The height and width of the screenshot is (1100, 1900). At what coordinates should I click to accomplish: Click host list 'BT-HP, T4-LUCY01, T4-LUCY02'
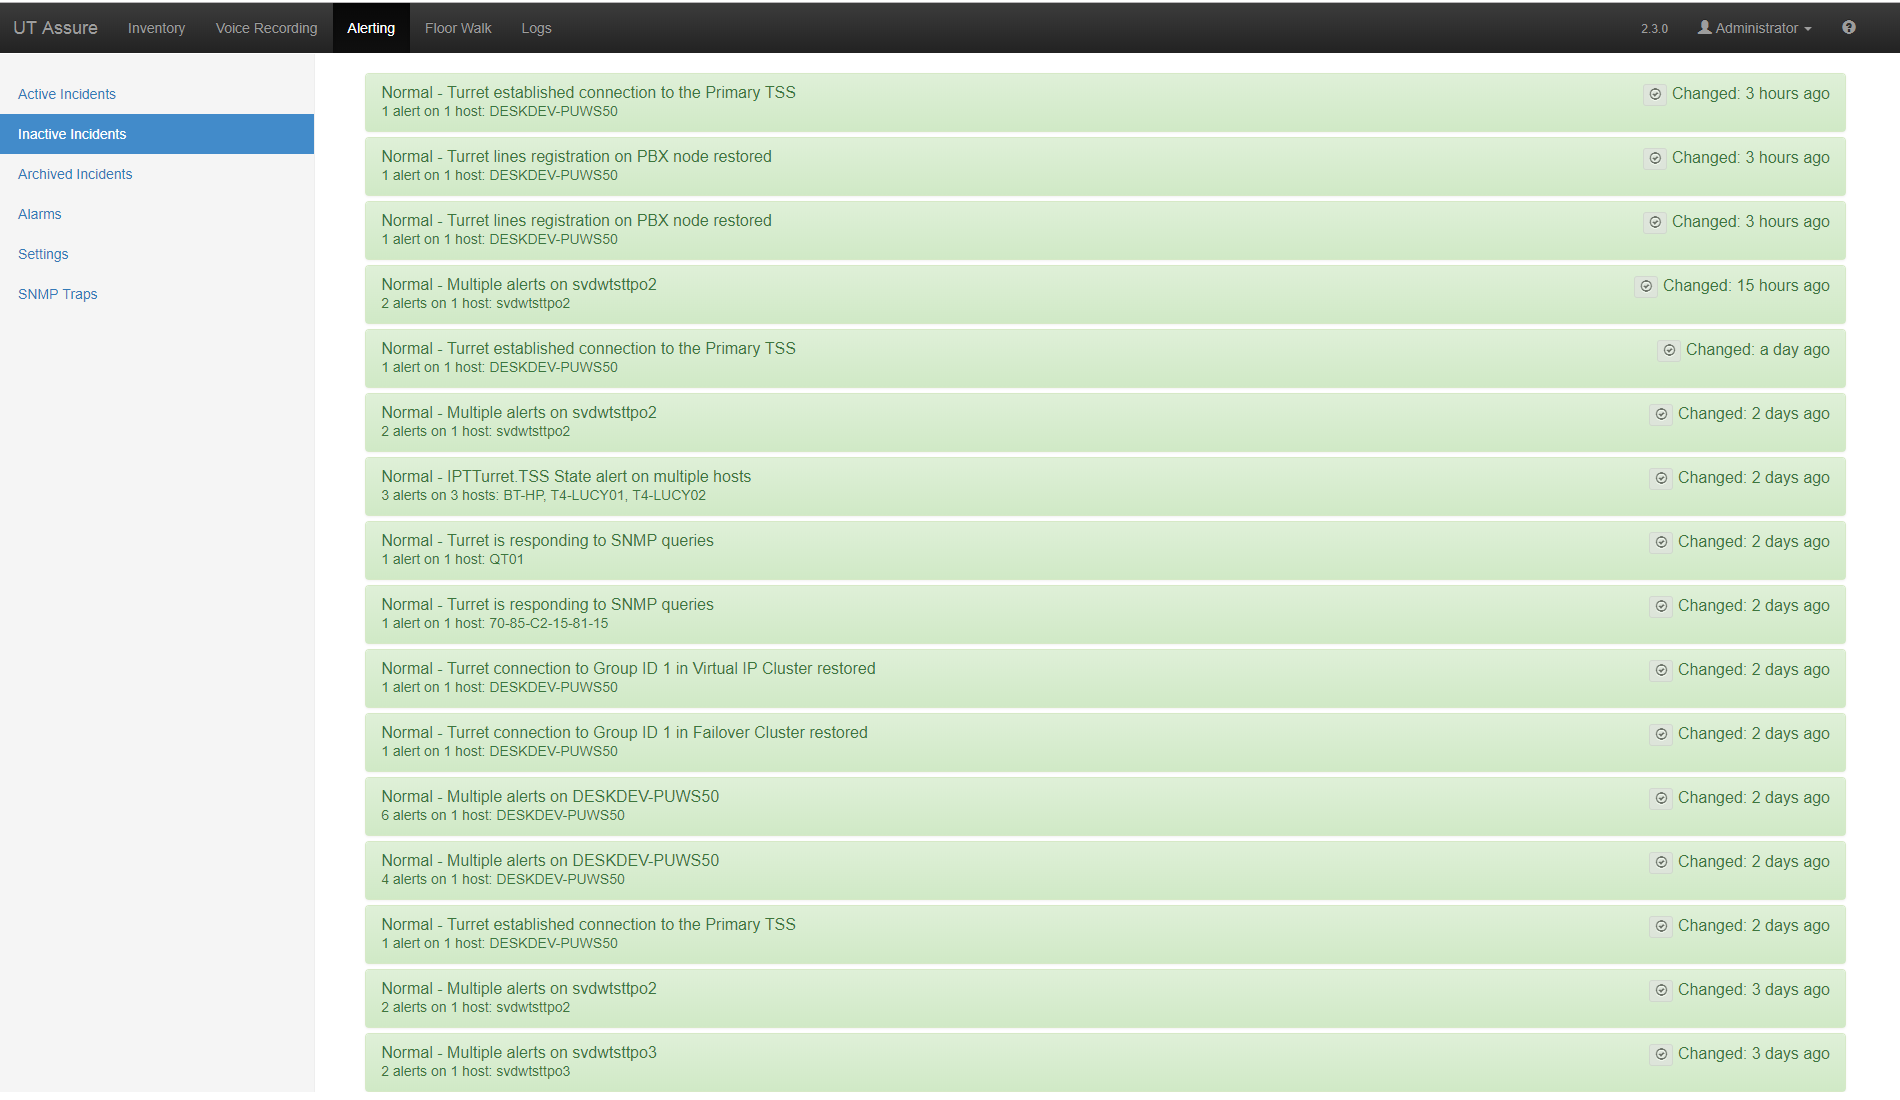coord(604,496)
